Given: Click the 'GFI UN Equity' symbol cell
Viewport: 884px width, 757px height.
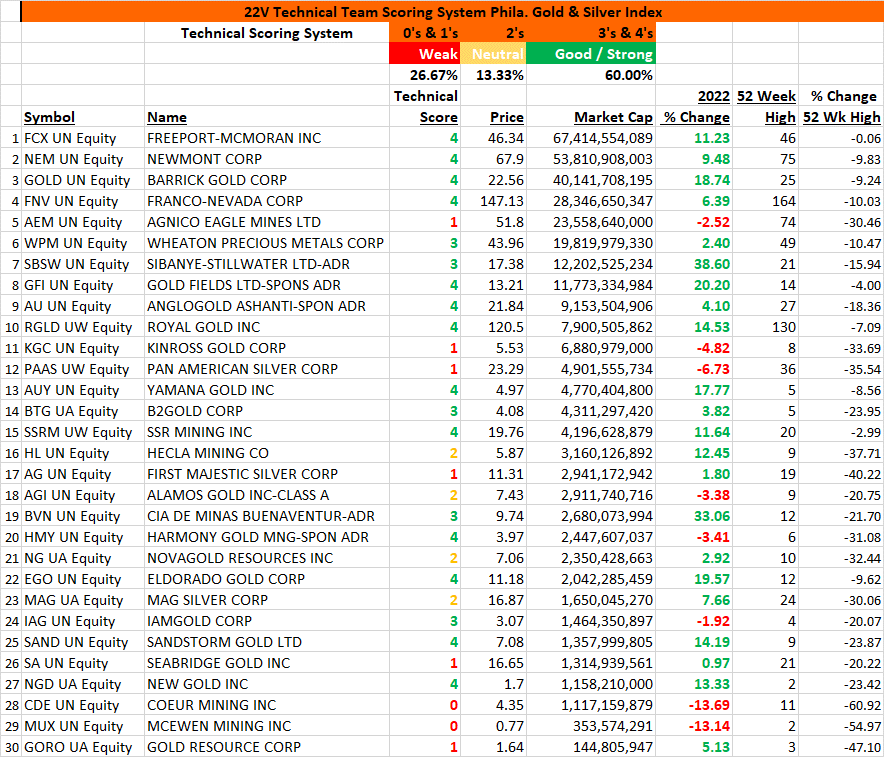Looking at the screenshot, I should point(83,285).
